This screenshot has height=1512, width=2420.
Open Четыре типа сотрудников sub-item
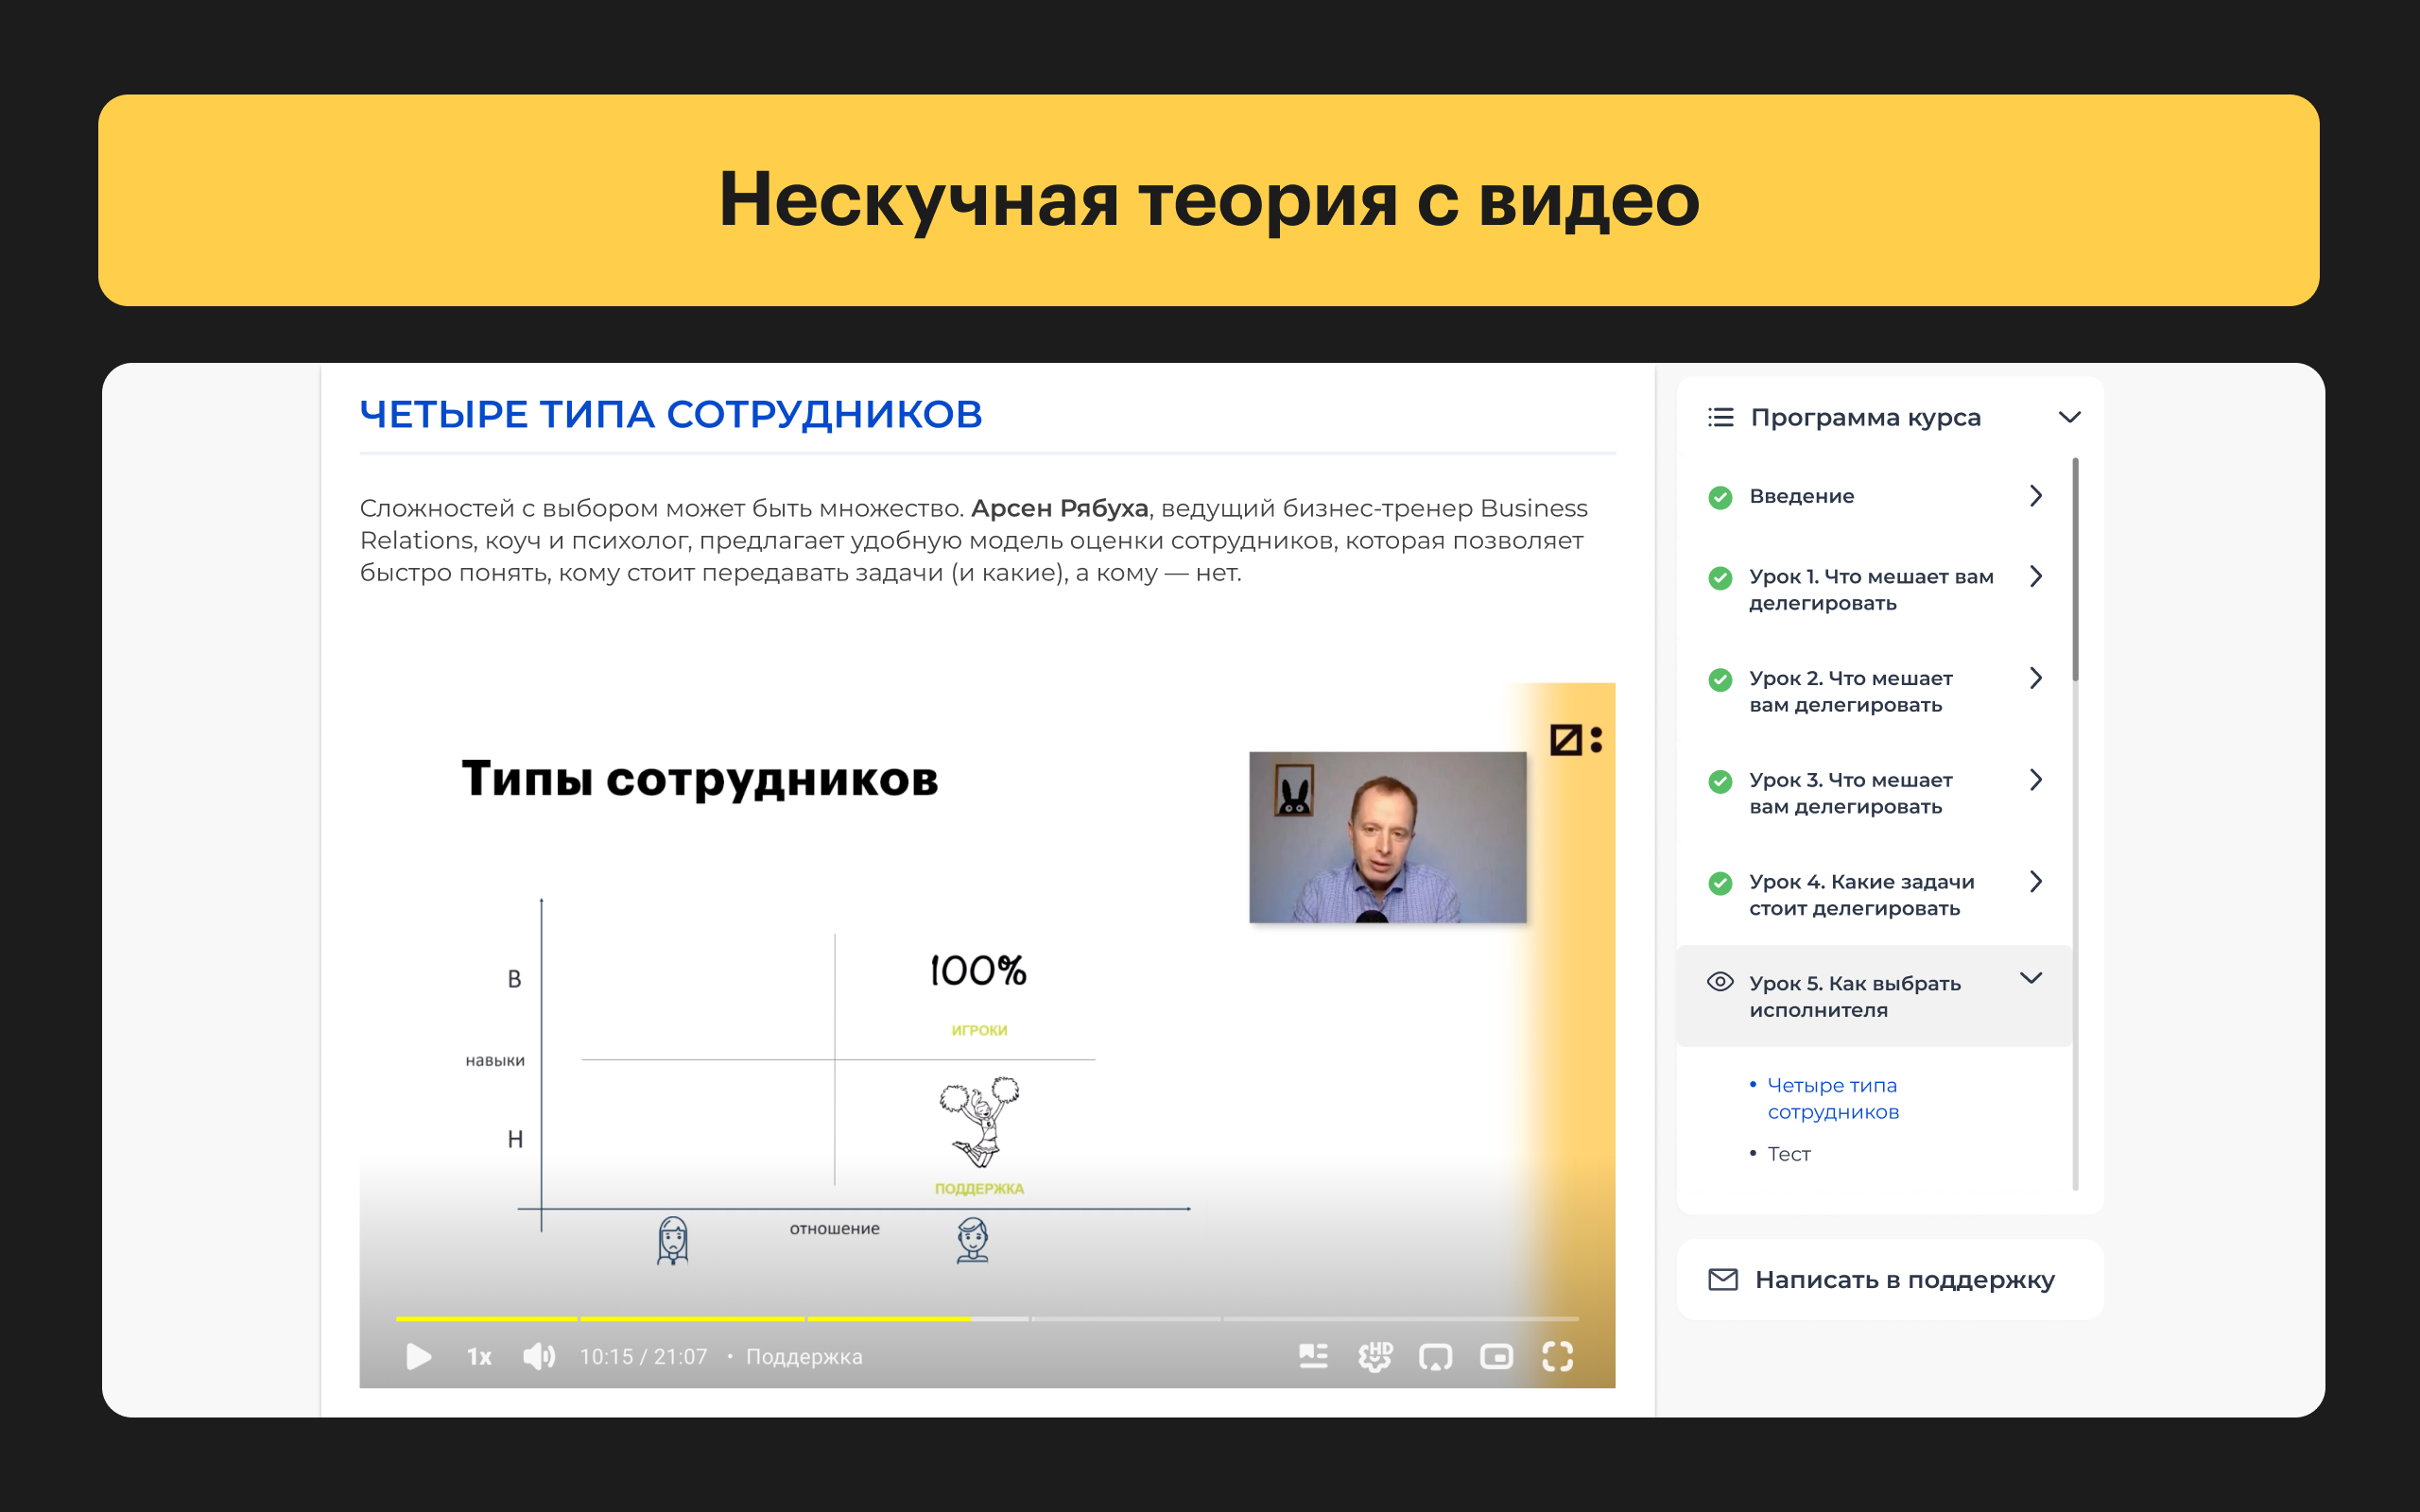click(1832, 1098)
